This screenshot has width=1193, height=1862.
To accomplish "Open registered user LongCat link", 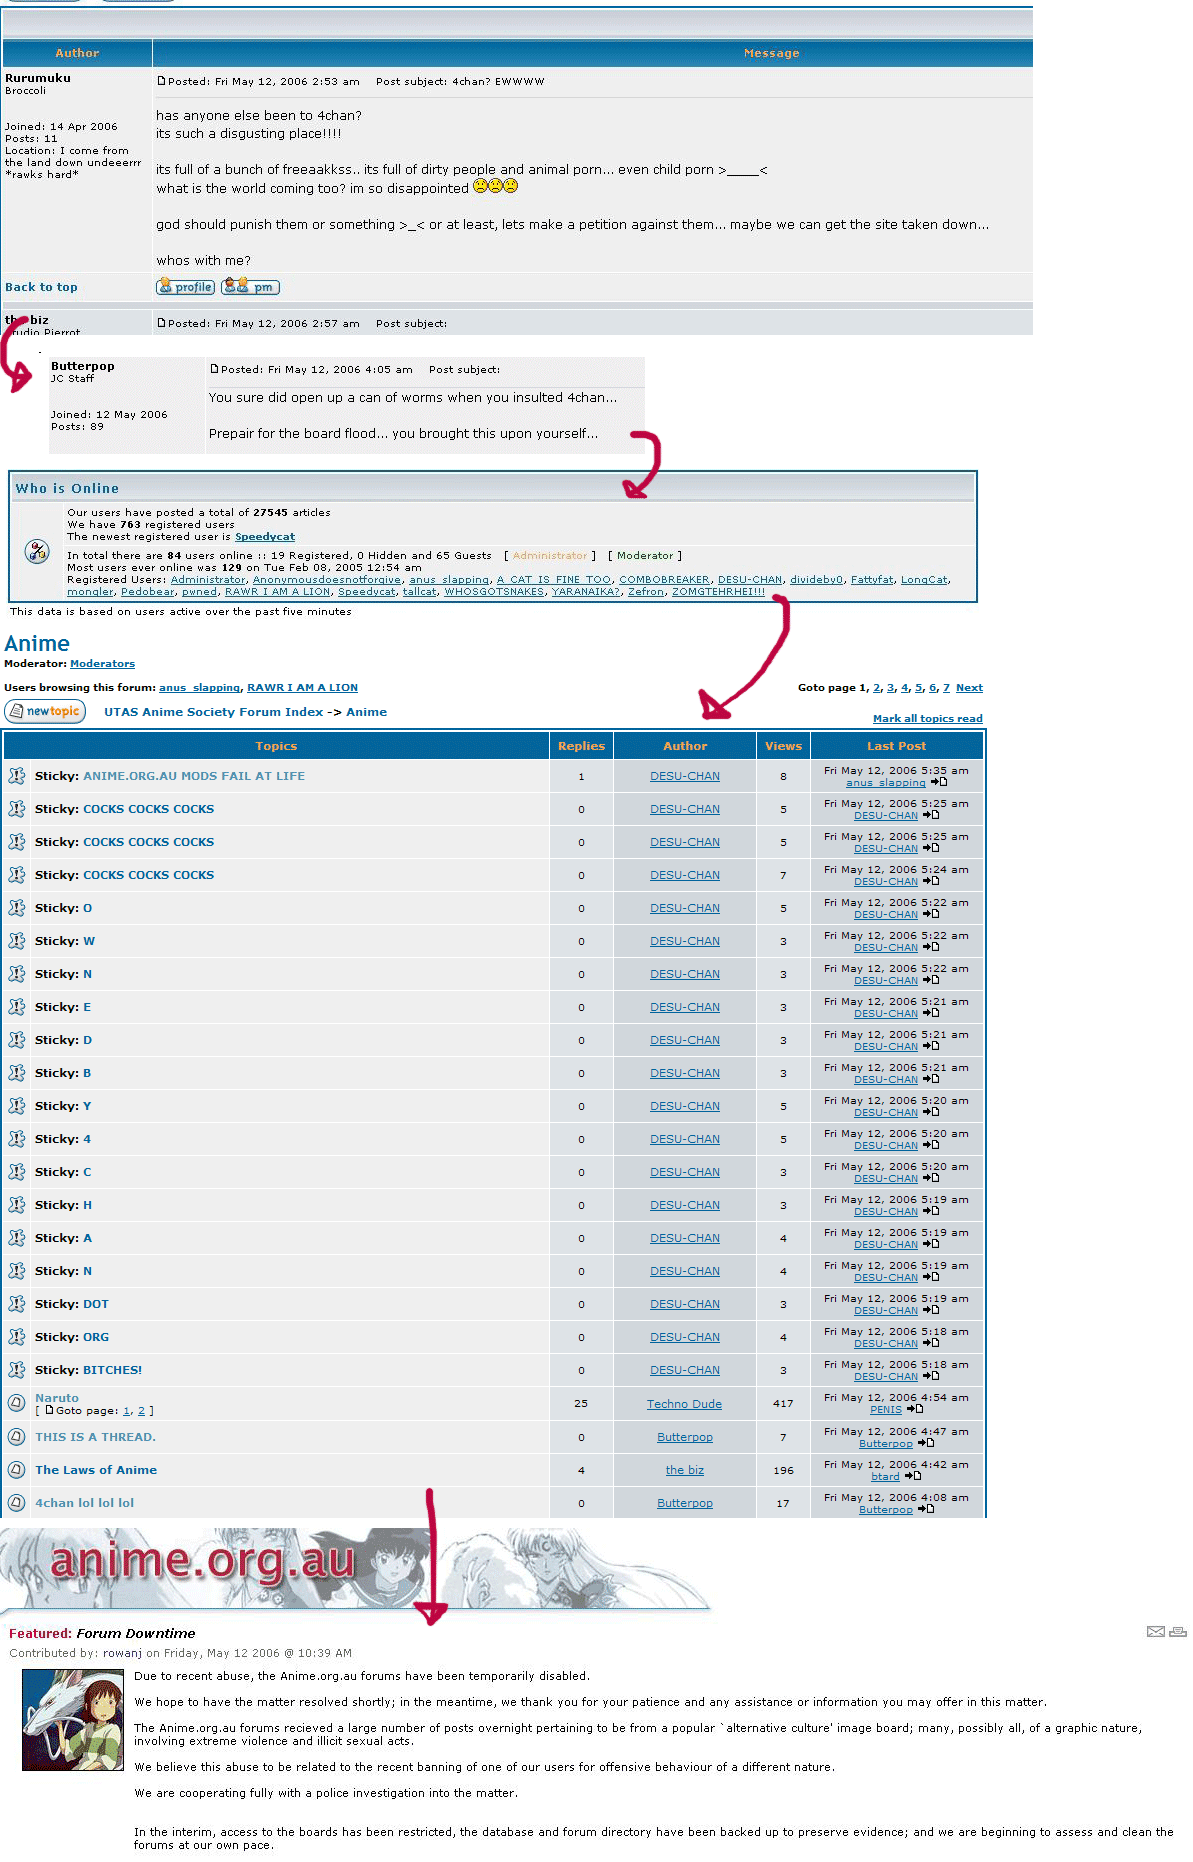I will 924,580.
